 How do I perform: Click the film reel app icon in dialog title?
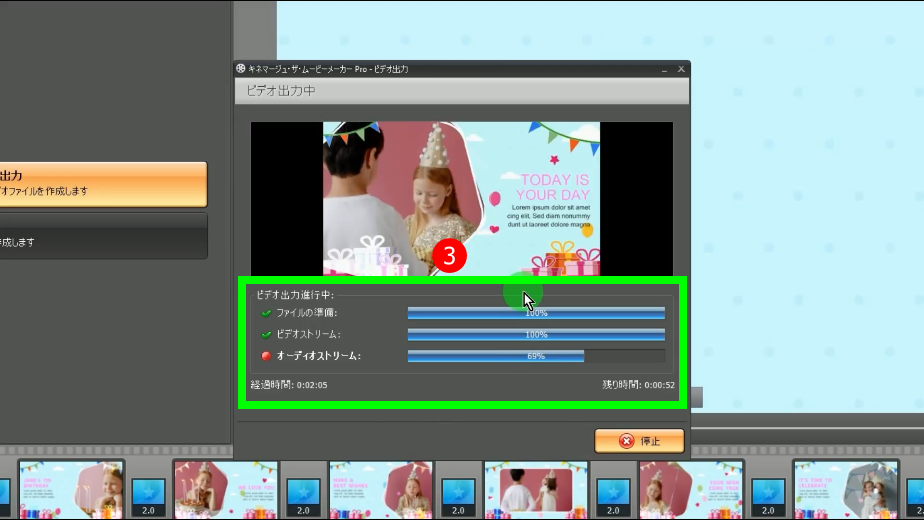241,69
